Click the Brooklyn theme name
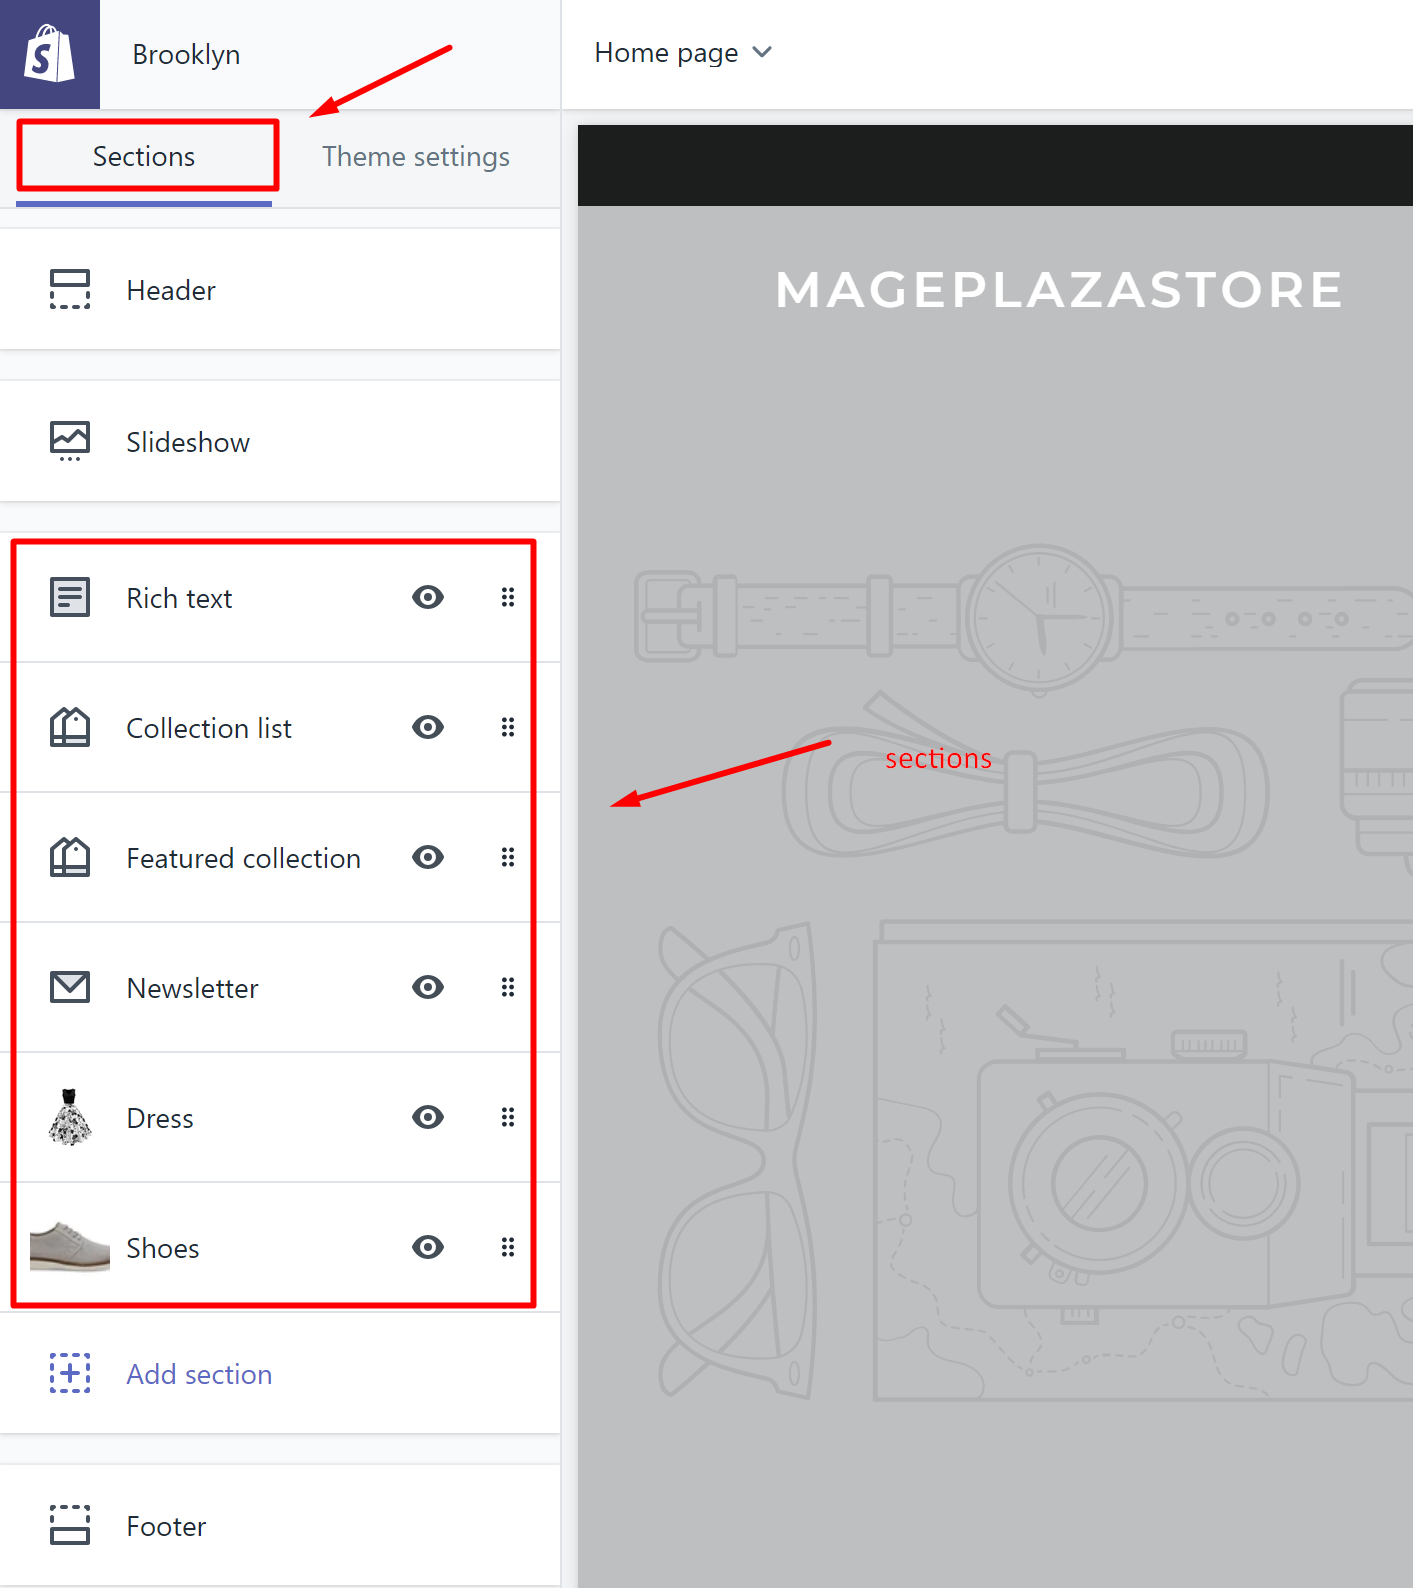Image resolution: width=1413 pixels, height=1588 pixels. [186, 54]
